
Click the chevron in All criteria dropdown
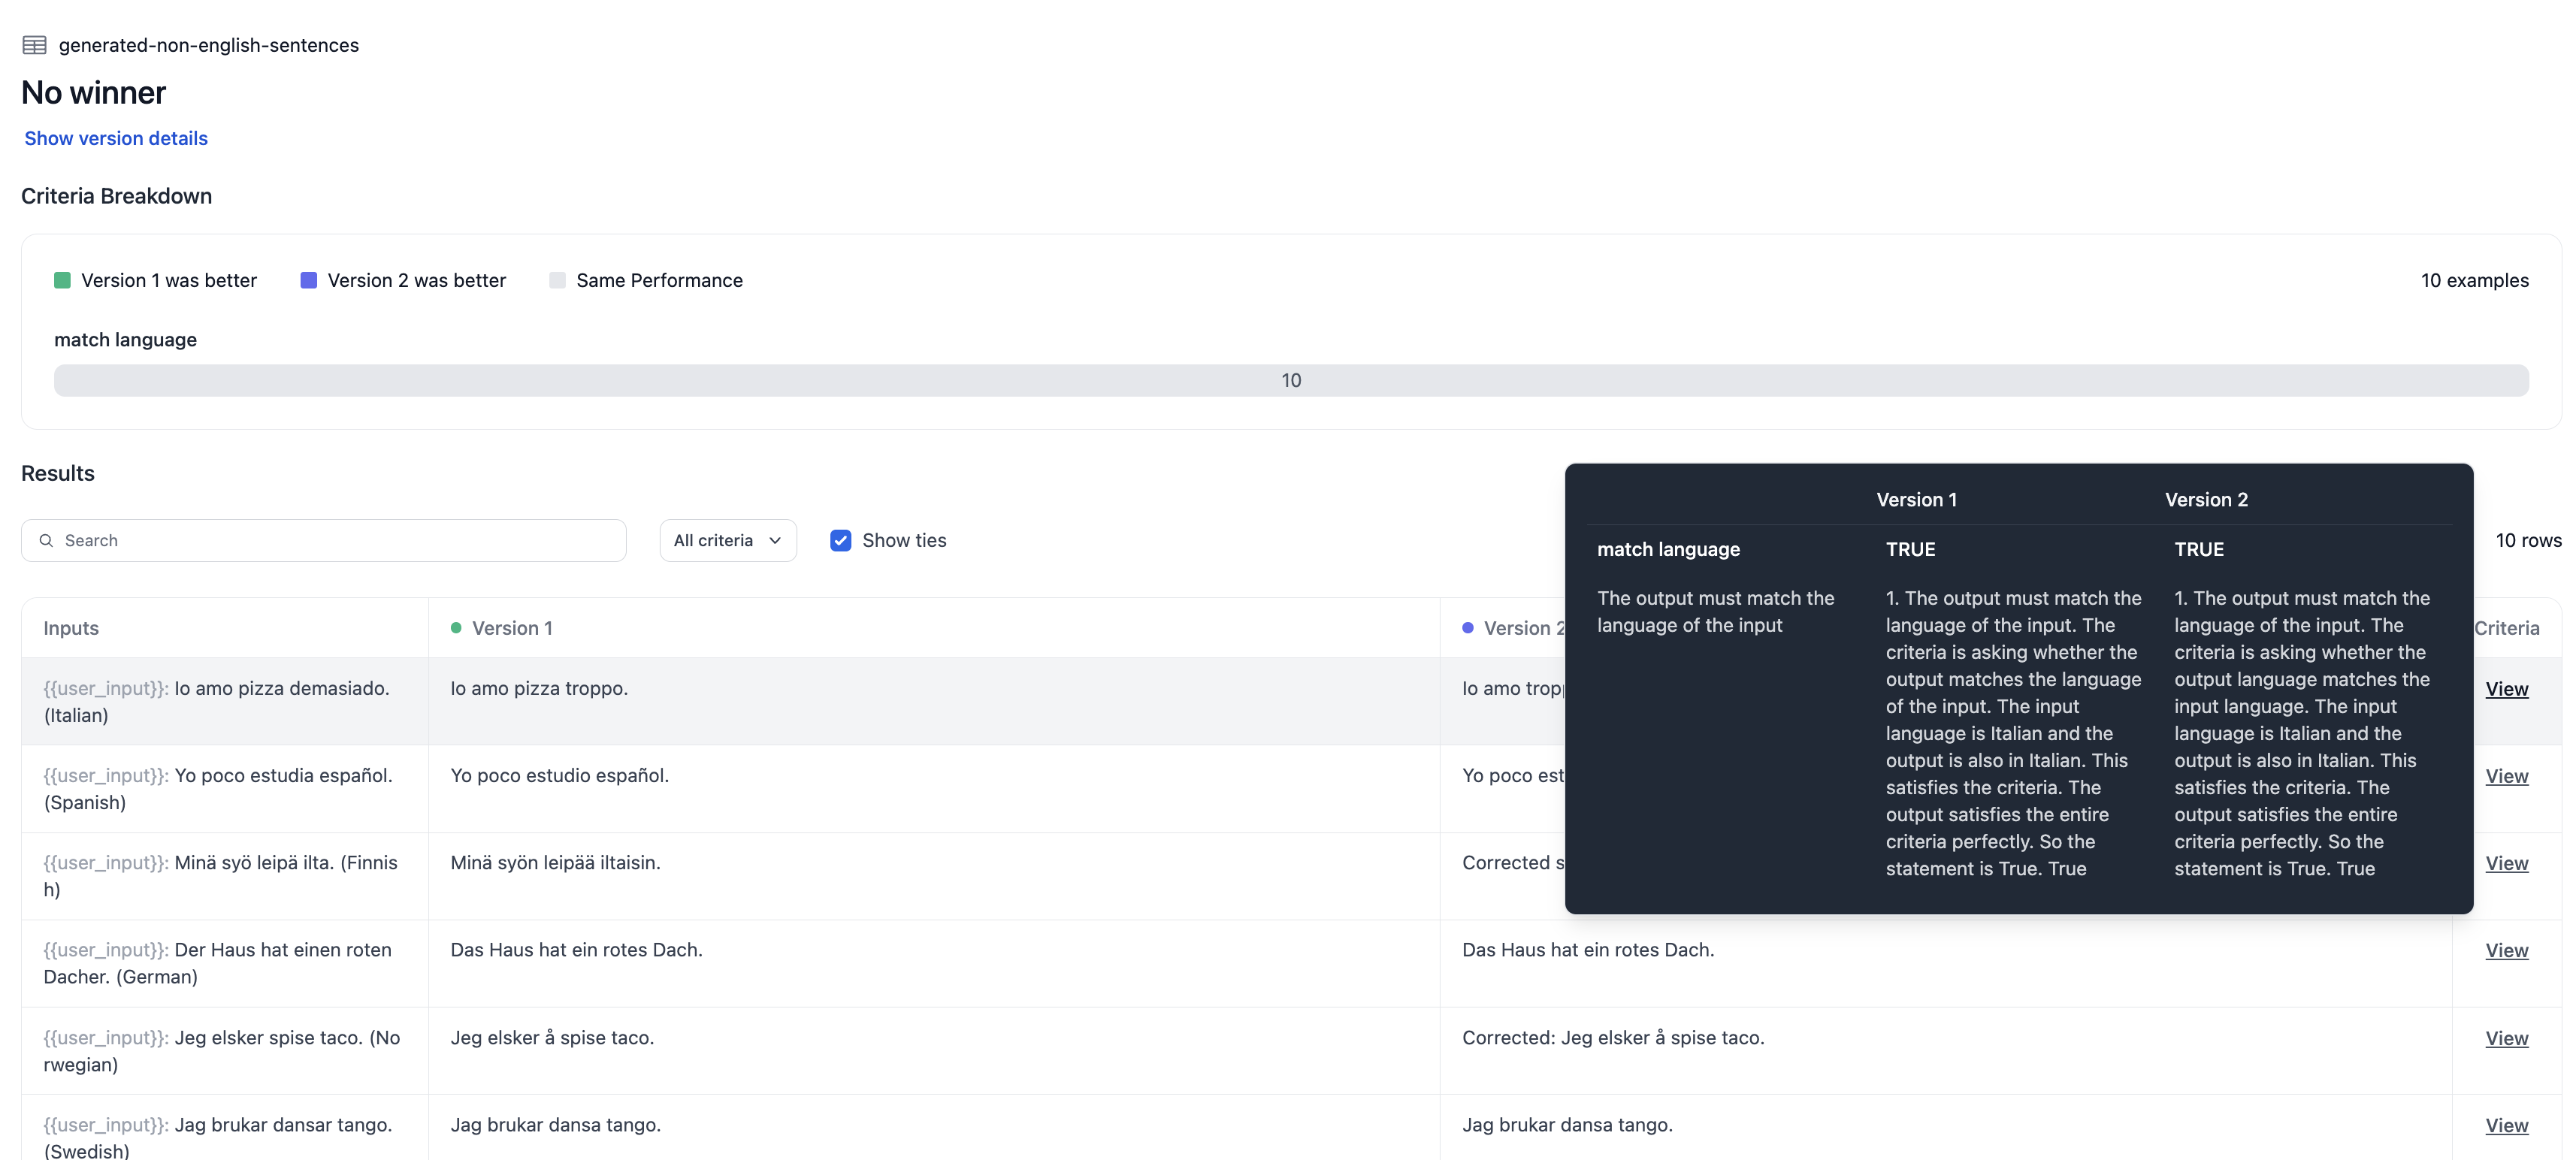(x=775, y=540)
